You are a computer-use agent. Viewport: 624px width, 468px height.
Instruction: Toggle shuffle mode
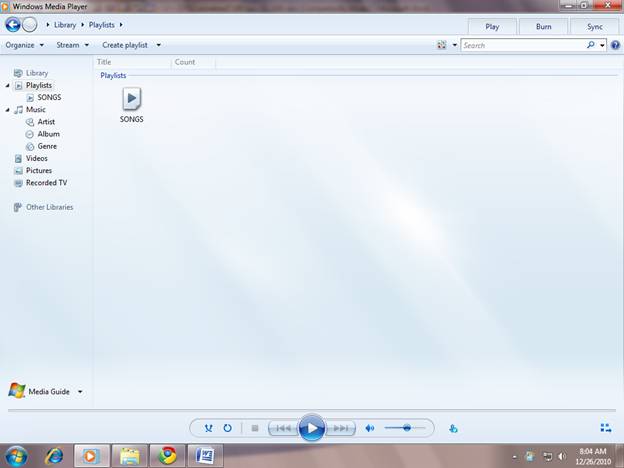coord(208,428)
